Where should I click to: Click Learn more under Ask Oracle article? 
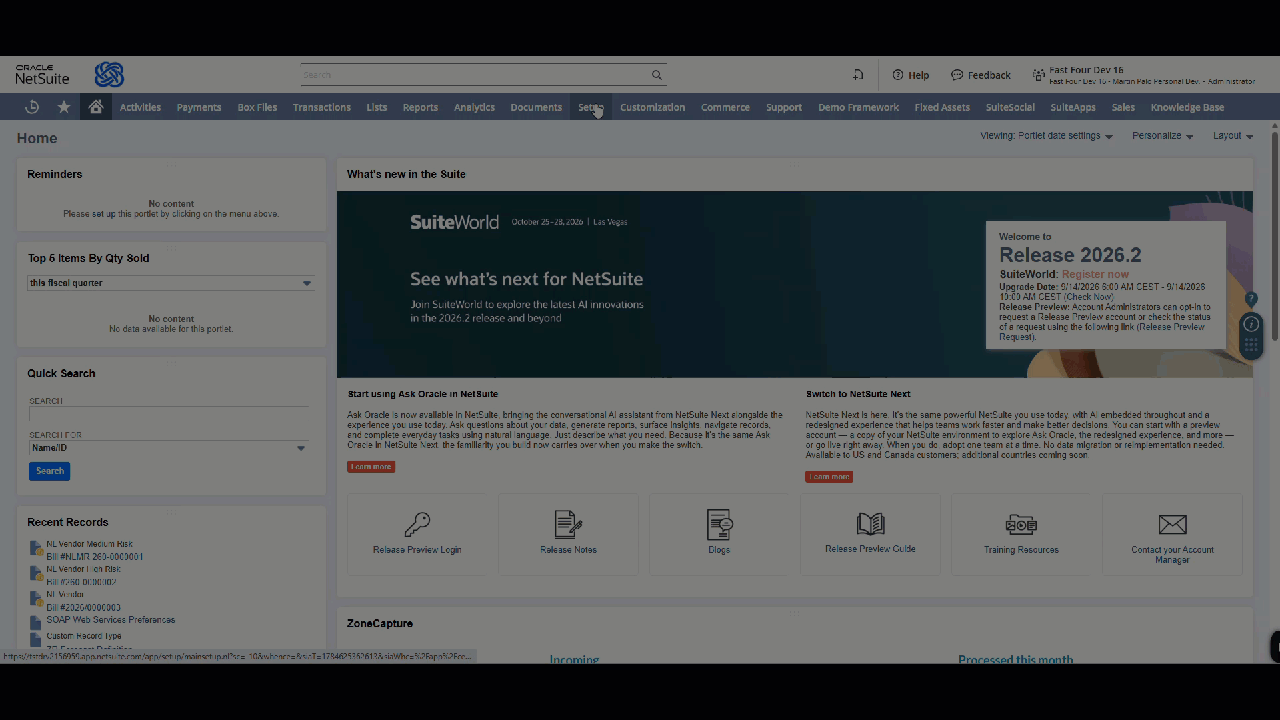click(x=371, y=467)
